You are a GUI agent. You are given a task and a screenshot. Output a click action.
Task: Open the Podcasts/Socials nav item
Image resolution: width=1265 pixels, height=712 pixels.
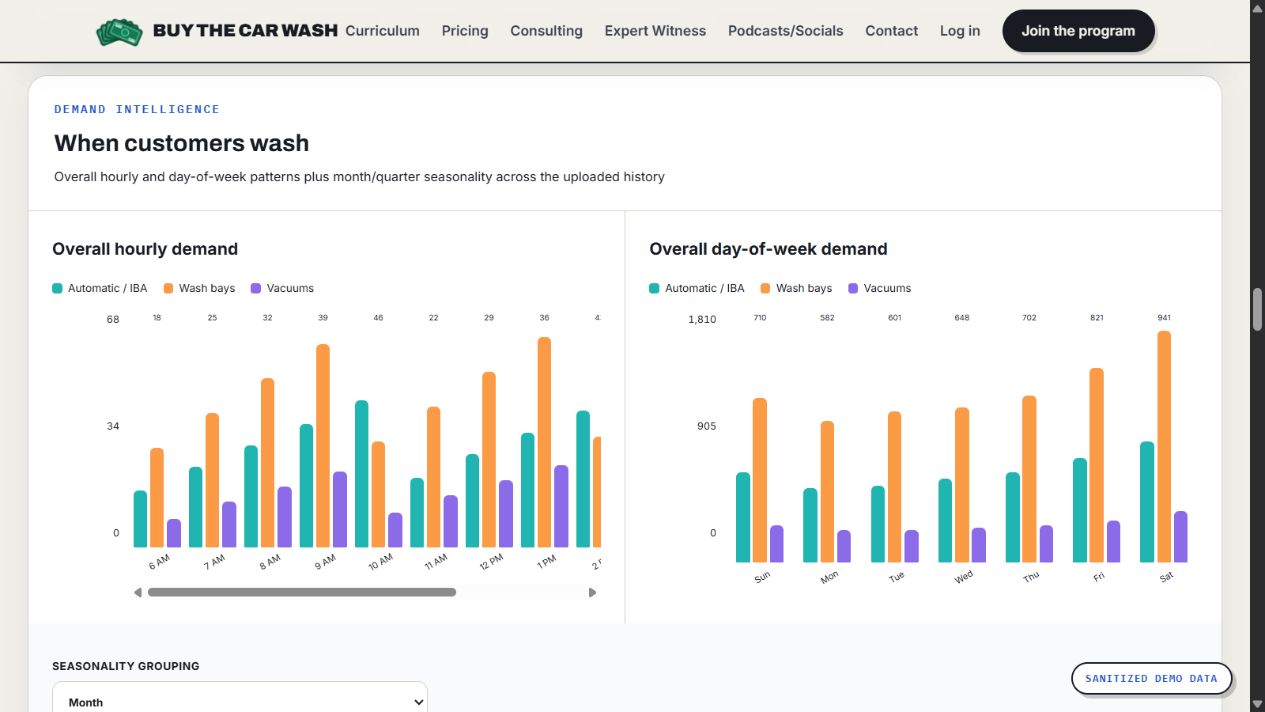(785, 31)
